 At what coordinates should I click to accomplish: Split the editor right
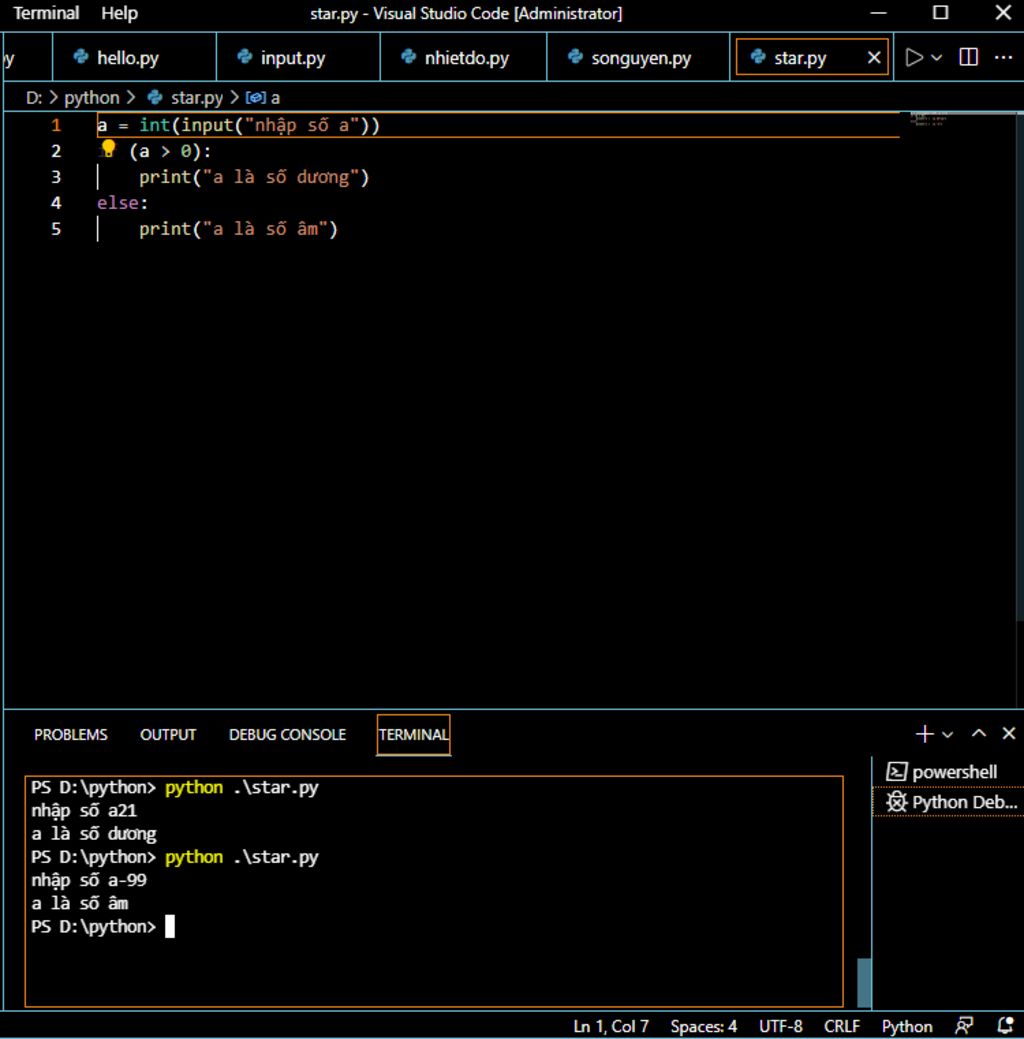(968, 57)
